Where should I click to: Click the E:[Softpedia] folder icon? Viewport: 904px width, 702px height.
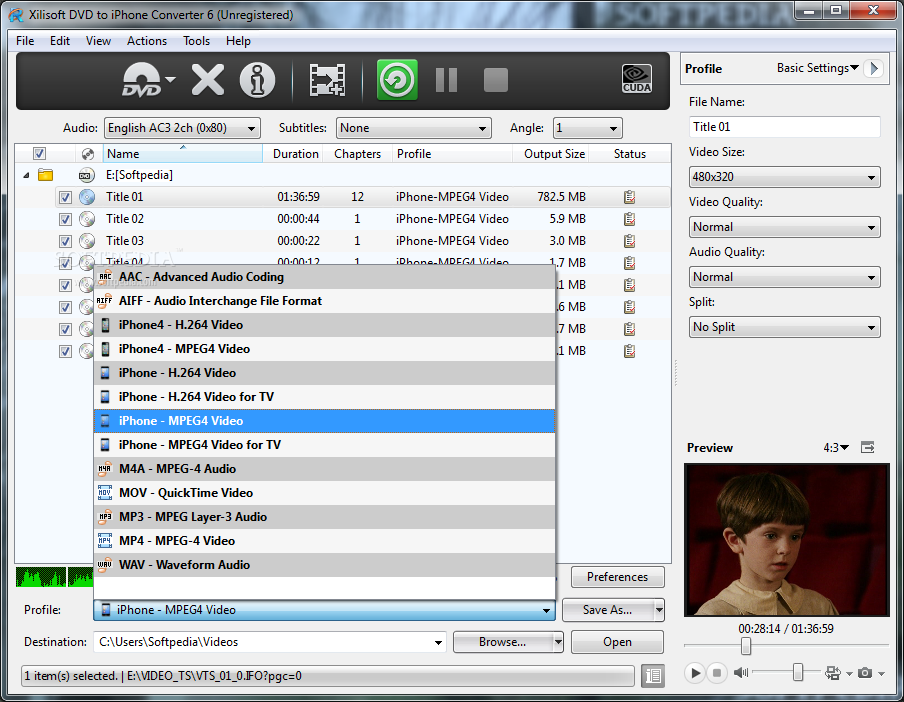point(46,175)
